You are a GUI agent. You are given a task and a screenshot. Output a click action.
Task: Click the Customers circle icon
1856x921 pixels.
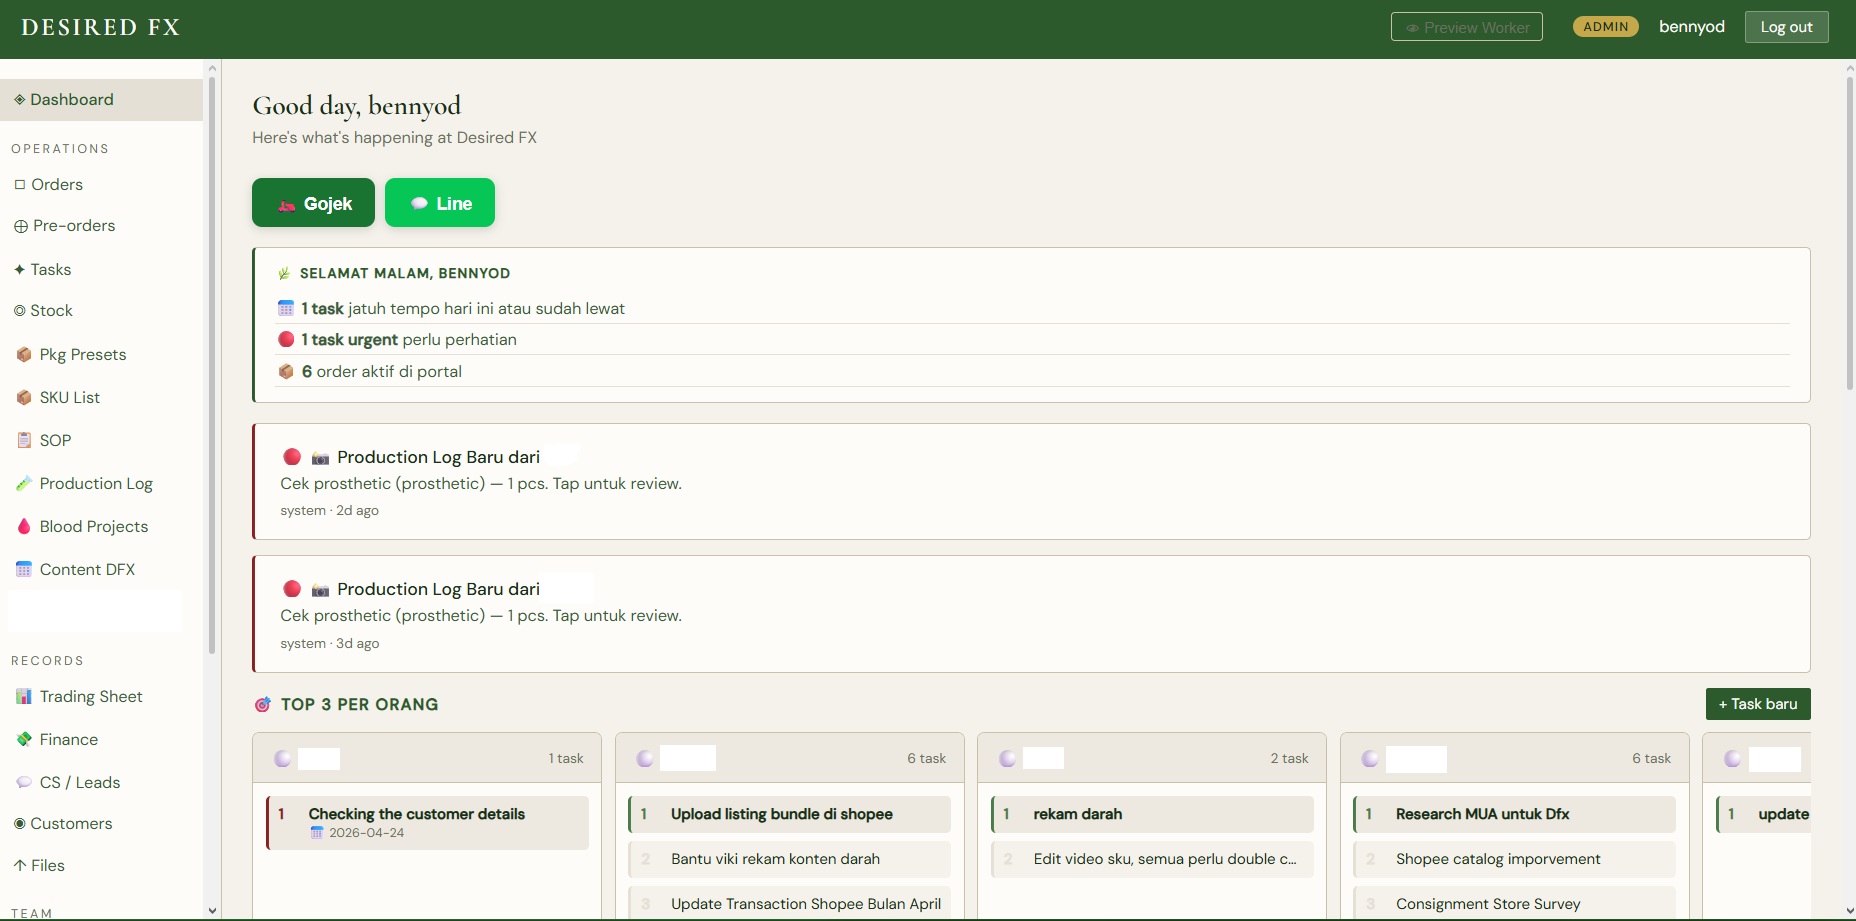(x=20, y=824)
